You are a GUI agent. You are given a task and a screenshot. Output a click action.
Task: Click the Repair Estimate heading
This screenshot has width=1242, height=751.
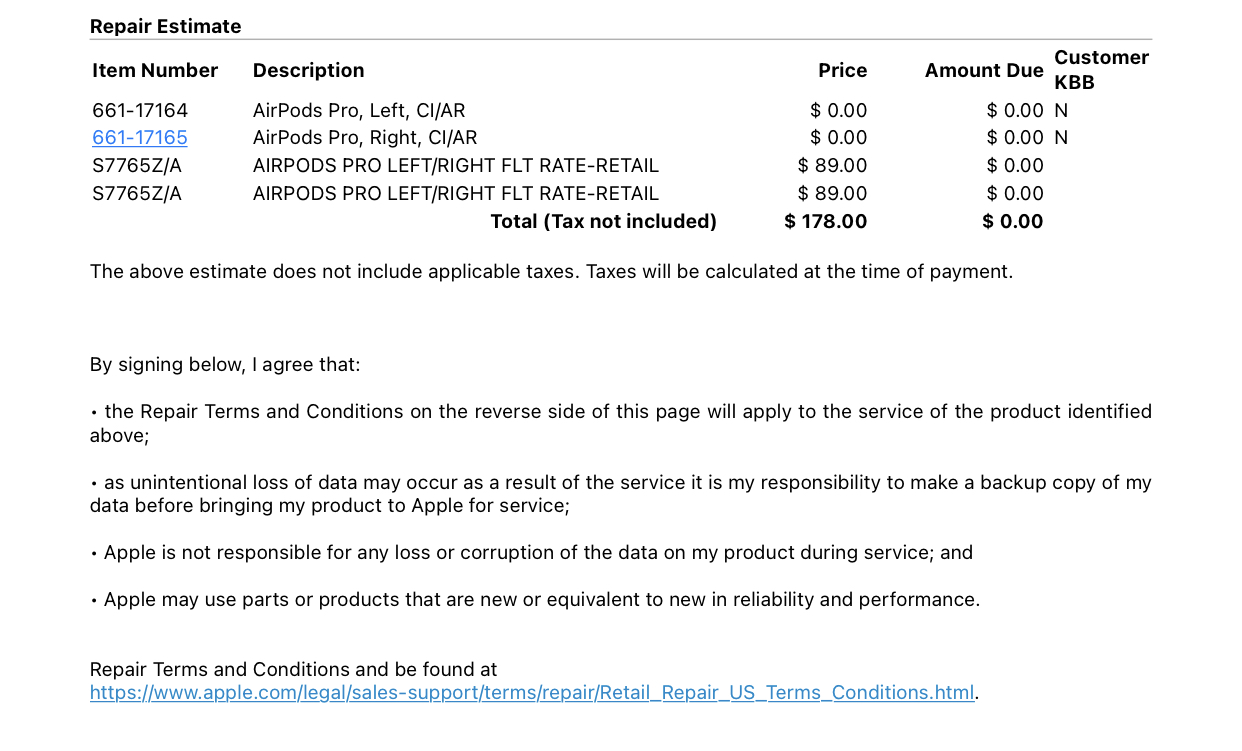point(166,27)
